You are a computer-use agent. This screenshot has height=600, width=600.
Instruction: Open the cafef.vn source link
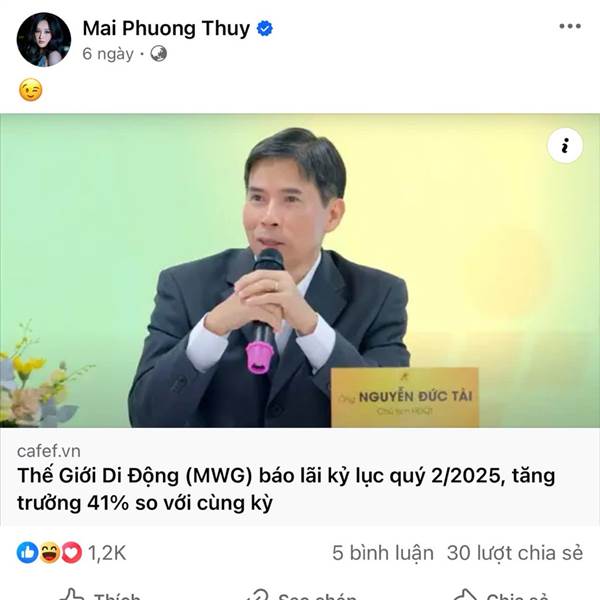[49, 452]
